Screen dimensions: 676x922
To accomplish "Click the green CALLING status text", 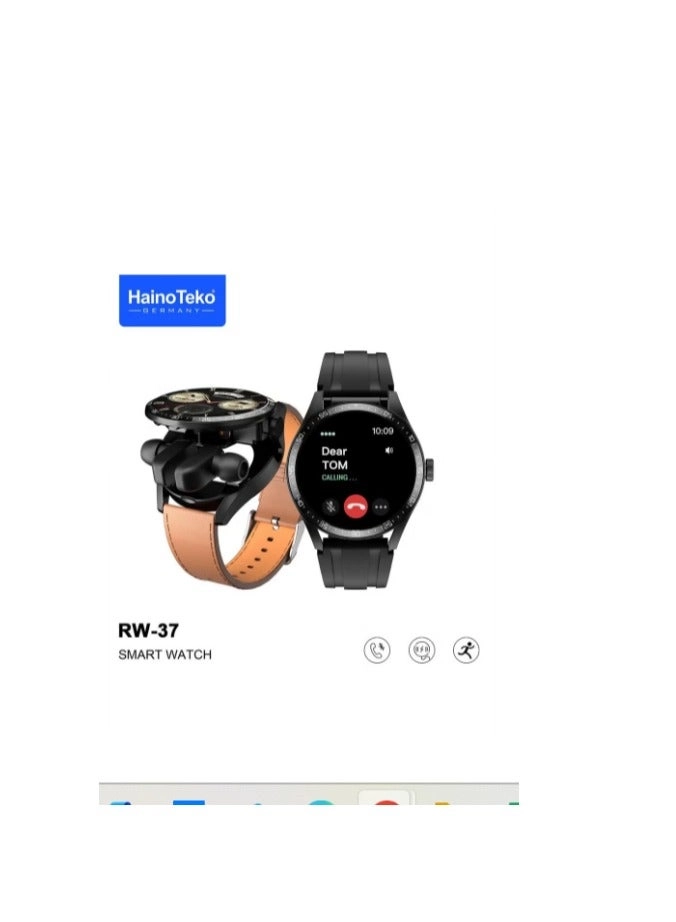I will click(x=339, y=477).
